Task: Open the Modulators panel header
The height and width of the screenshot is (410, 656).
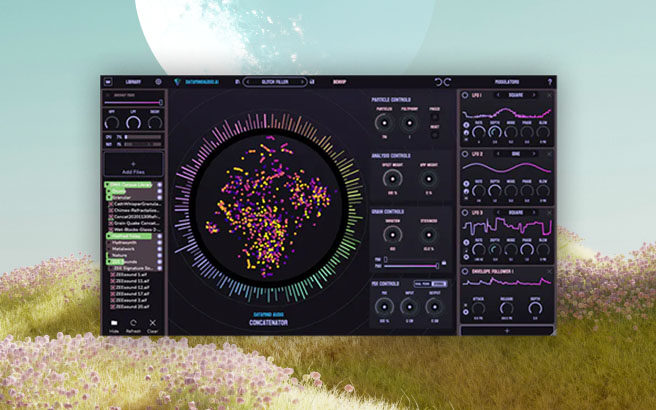Action: point(507,82)
